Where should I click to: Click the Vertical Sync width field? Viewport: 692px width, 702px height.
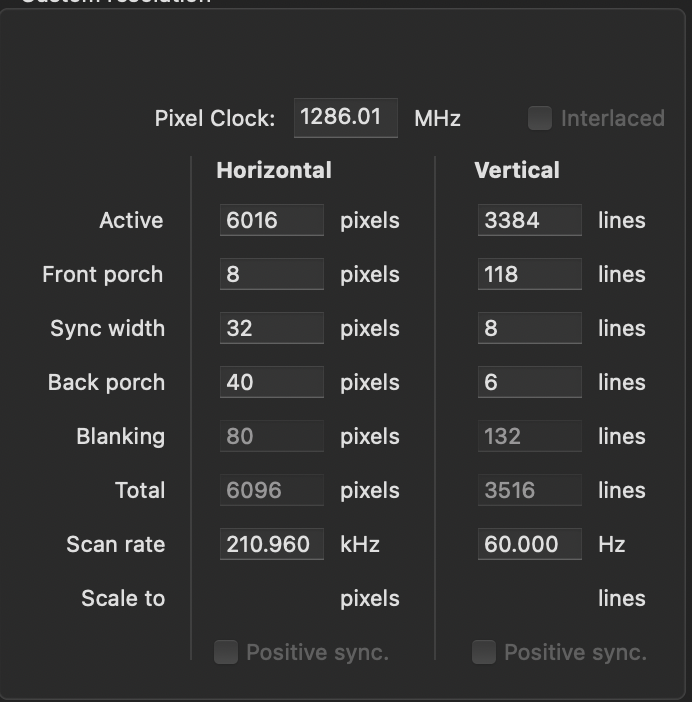point(529,328)
